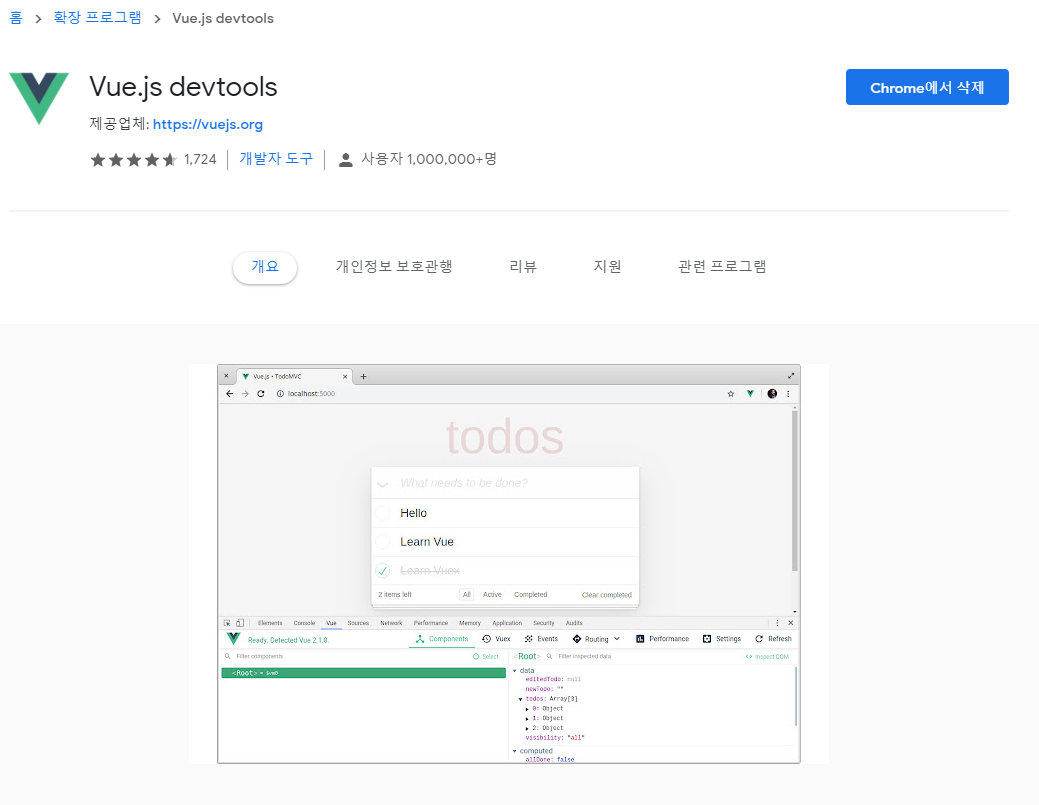The height and width of the screenshot is (805, 1039).
Task: Switch to the 개요 tab
Action: click(265, 267)
